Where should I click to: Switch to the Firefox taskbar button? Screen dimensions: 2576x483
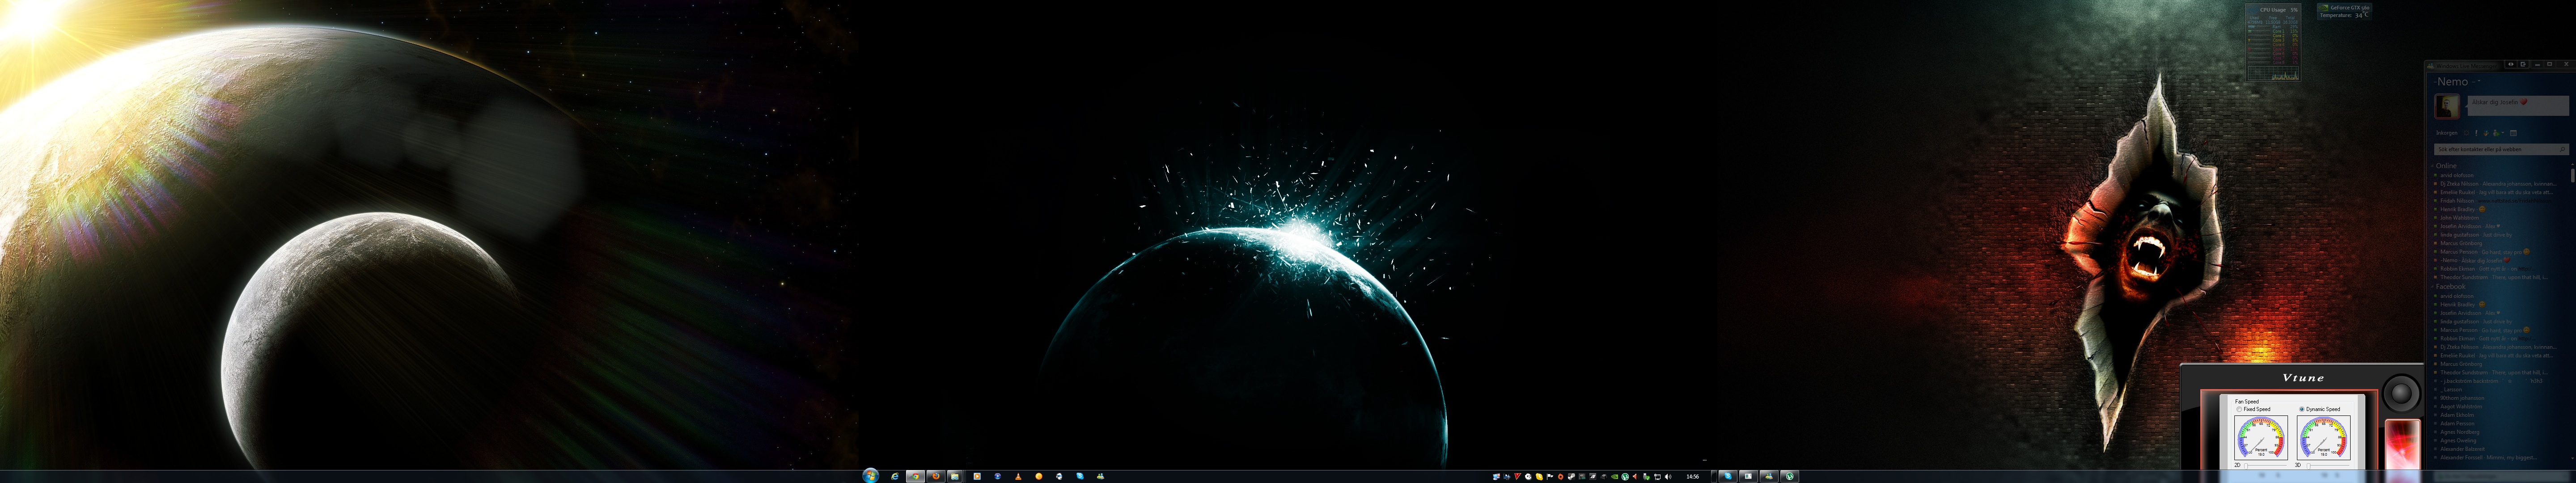point(936,476)
